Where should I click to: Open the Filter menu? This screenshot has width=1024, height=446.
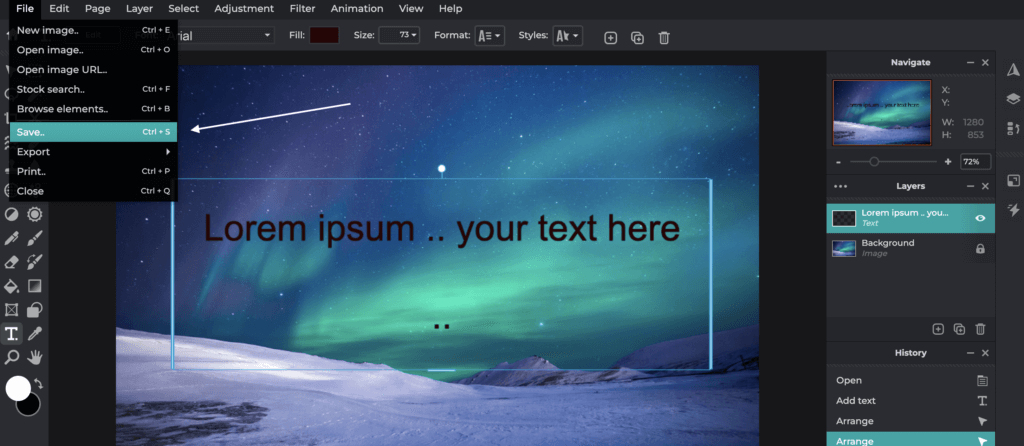pyautogui.click(x=303, y=8)
